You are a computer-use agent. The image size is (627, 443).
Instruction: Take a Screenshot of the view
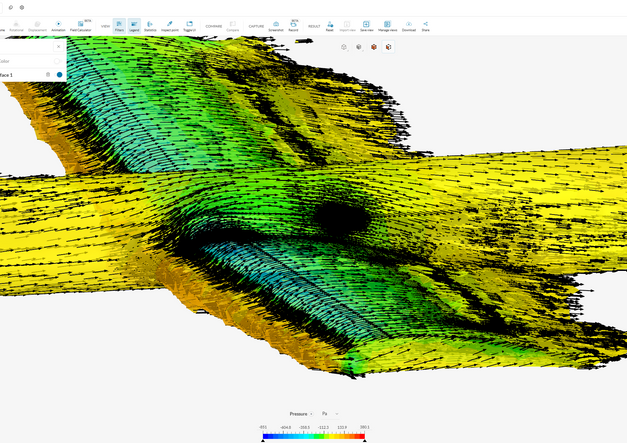click(x=276, y=26)
